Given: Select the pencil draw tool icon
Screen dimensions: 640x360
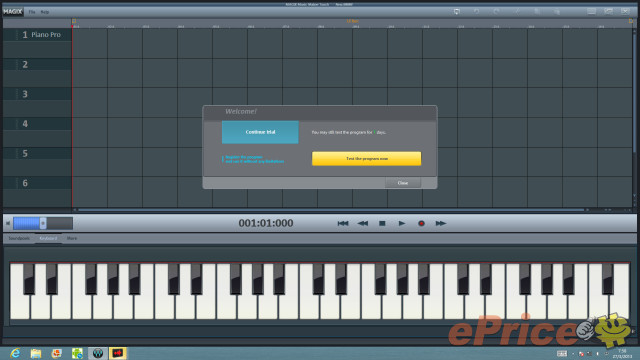Looking at the screenshot, I should (x=517, y=11).
